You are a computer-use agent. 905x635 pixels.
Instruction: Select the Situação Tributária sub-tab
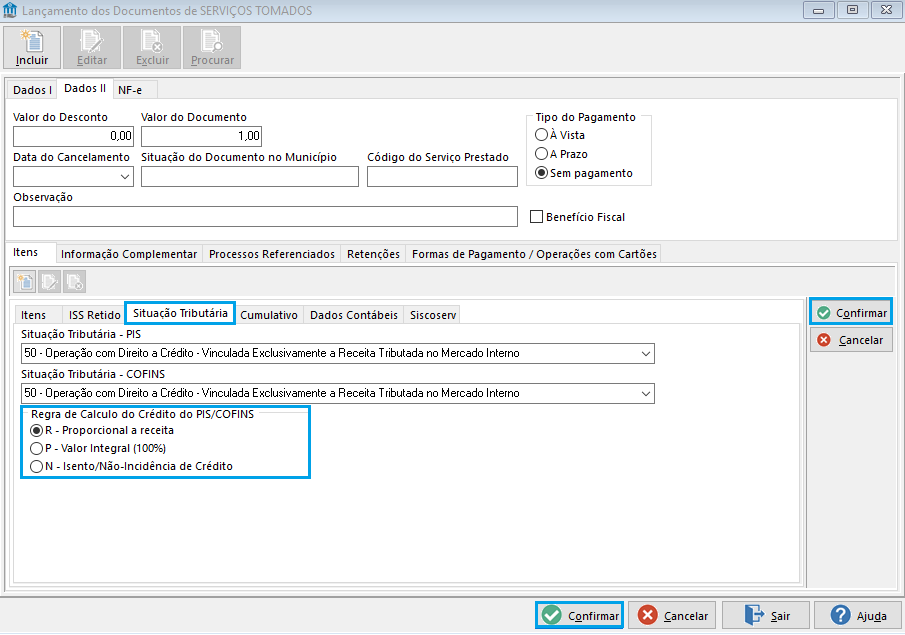pyautogui.click(x=180, y=313)
